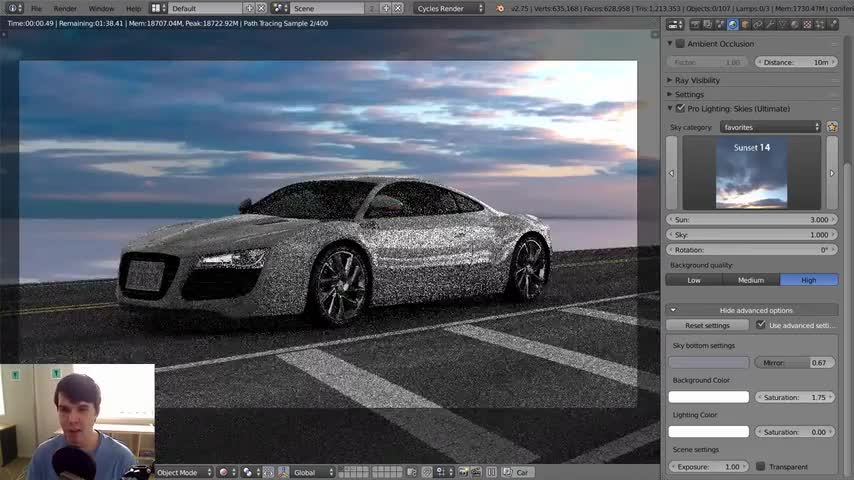Open the Object Constraints chain icon
This screenshot has width=854, height=480.
coord(758,25)
